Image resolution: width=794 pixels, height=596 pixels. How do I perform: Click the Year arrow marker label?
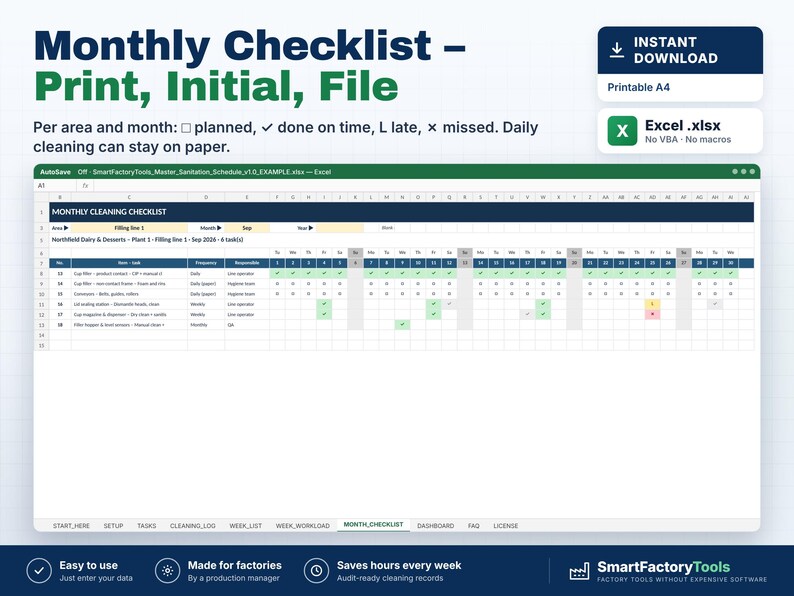(x=305, y=228)
